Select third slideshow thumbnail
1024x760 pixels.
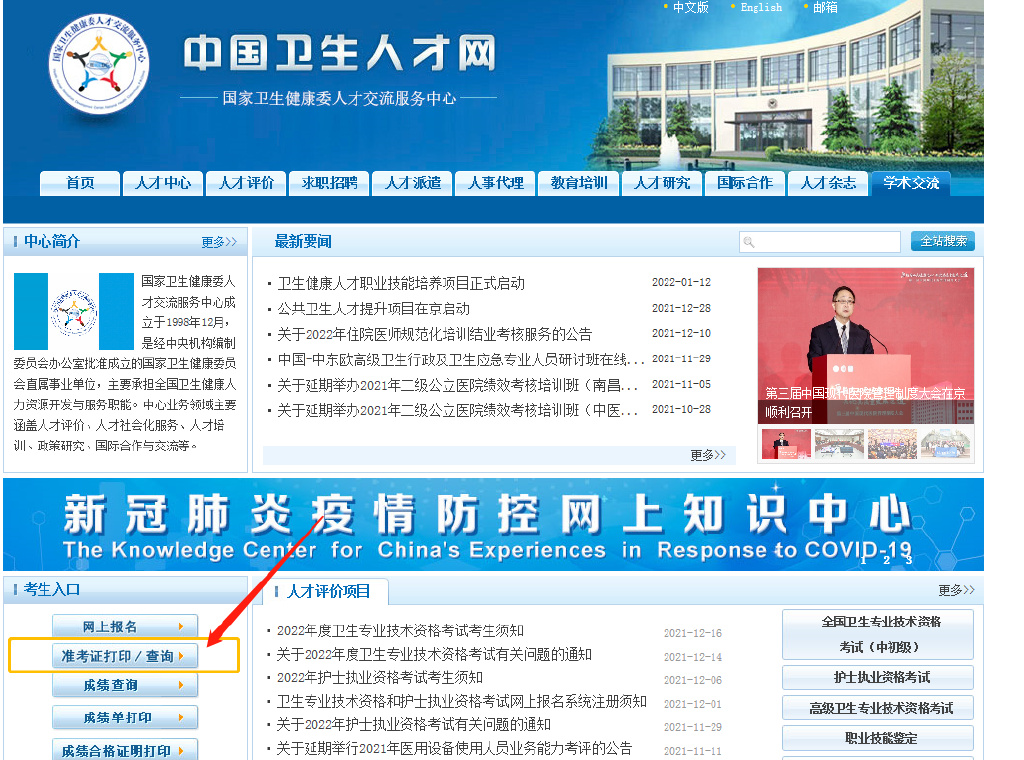pos(893,443)
